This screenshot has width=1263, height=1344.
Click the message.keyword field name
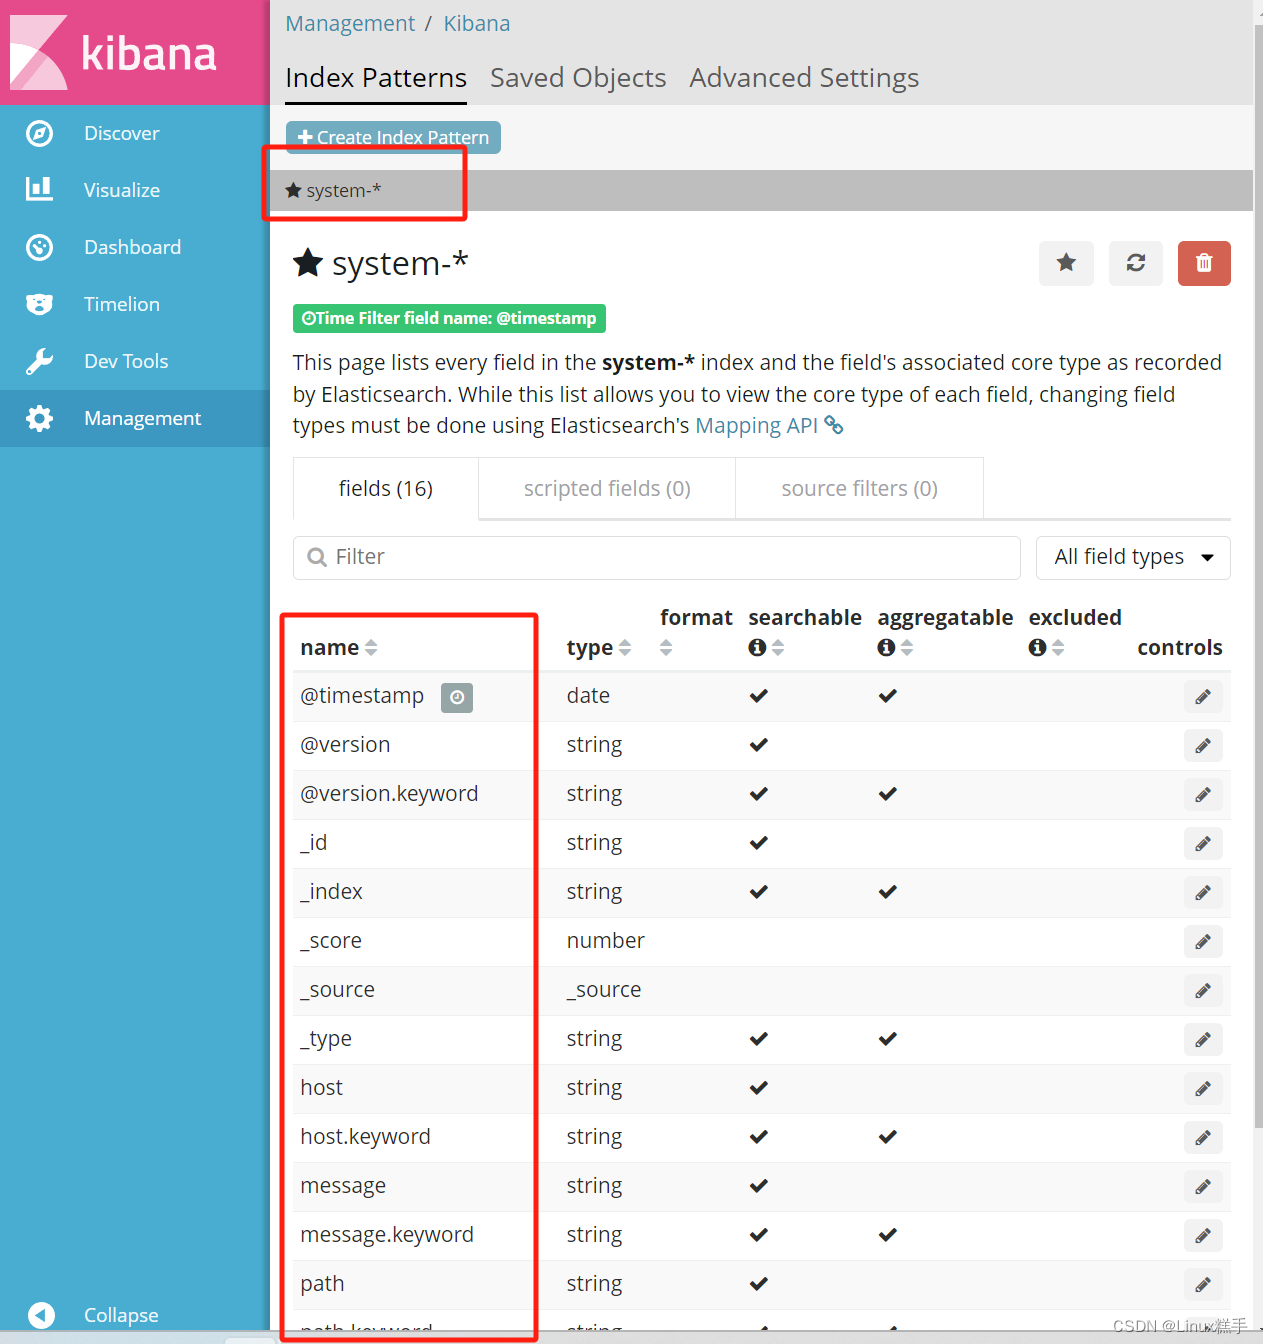(387, 1235)
